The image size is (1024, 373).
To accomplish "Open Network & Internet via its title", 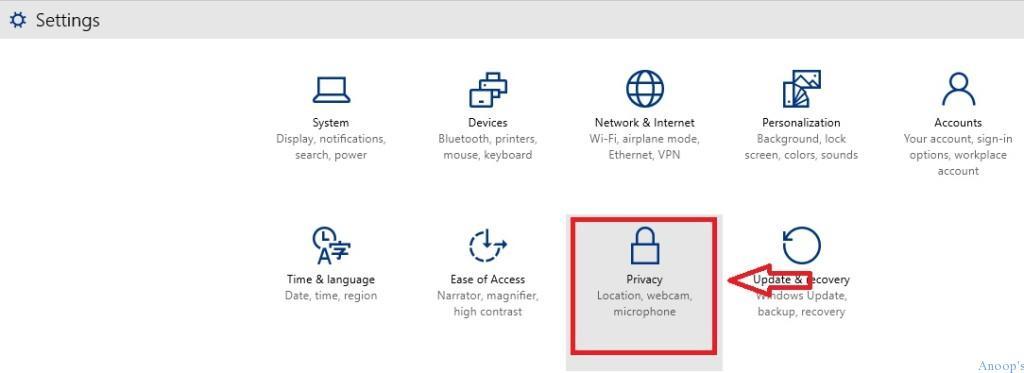I will coord(645,123).
